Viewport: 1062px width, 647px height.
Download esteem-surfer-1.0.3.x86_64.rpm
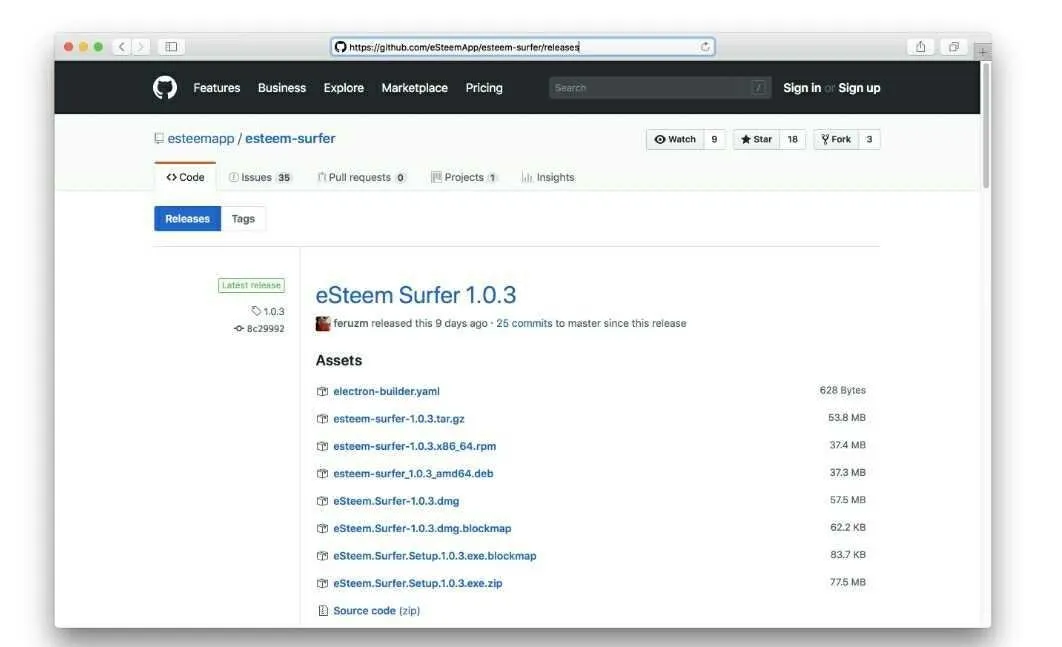[x=415, y=446]
